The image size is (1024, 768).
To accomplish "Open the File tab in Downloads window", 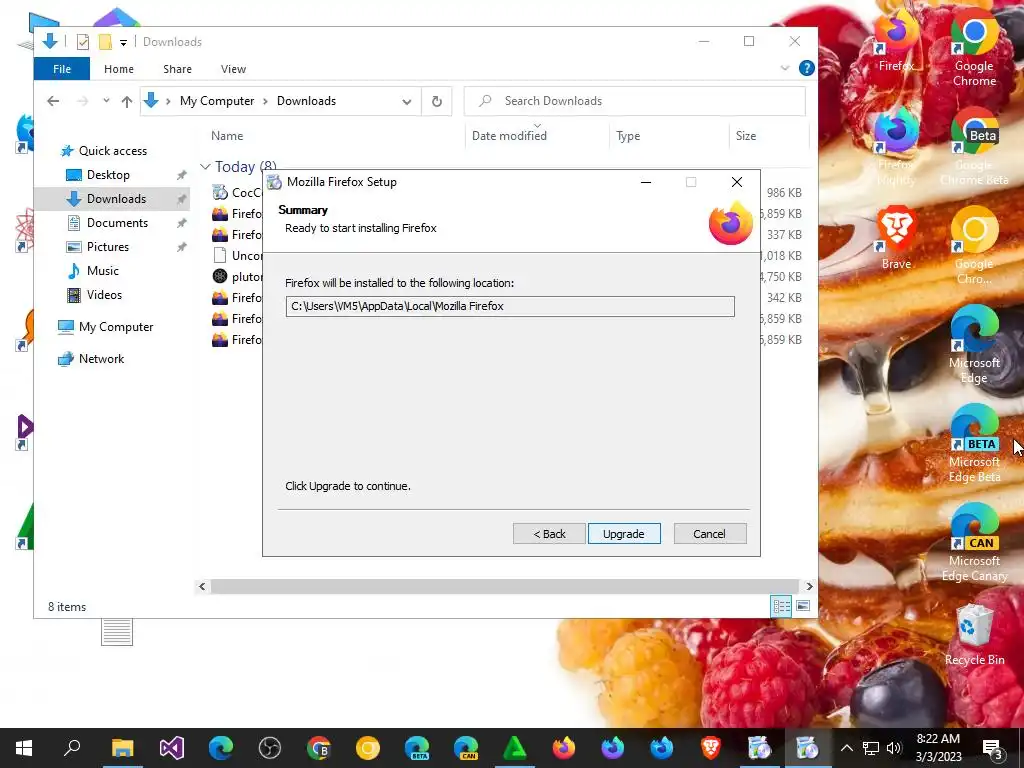I will click(x=62, y=69).
